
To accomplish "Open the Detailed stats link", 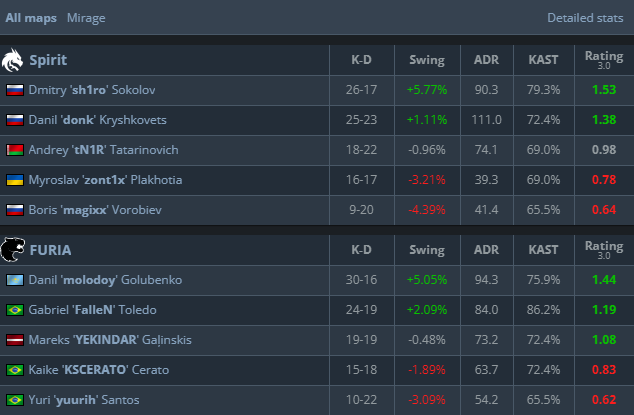I will click(x=585, y=18).
